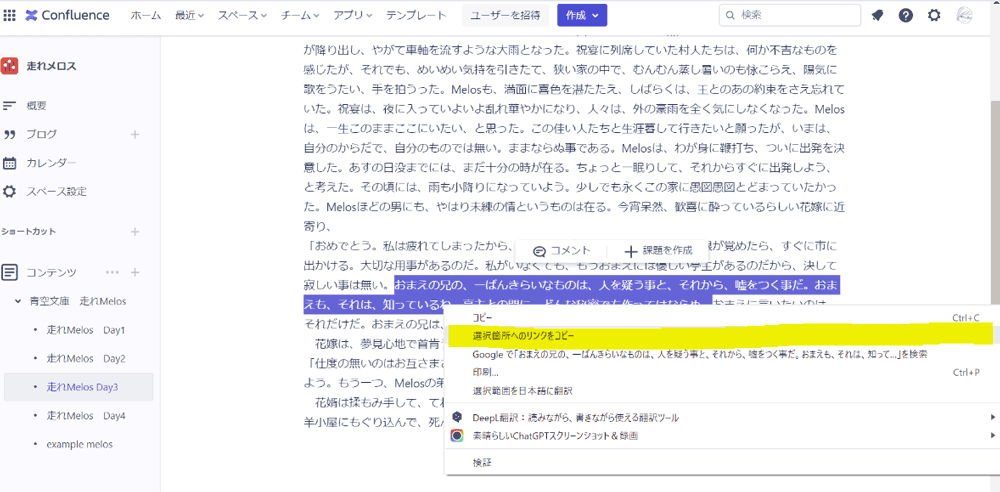Click the 概要 overview icon
Viewport: 1000px width, 492px height.
click(10, 106)
